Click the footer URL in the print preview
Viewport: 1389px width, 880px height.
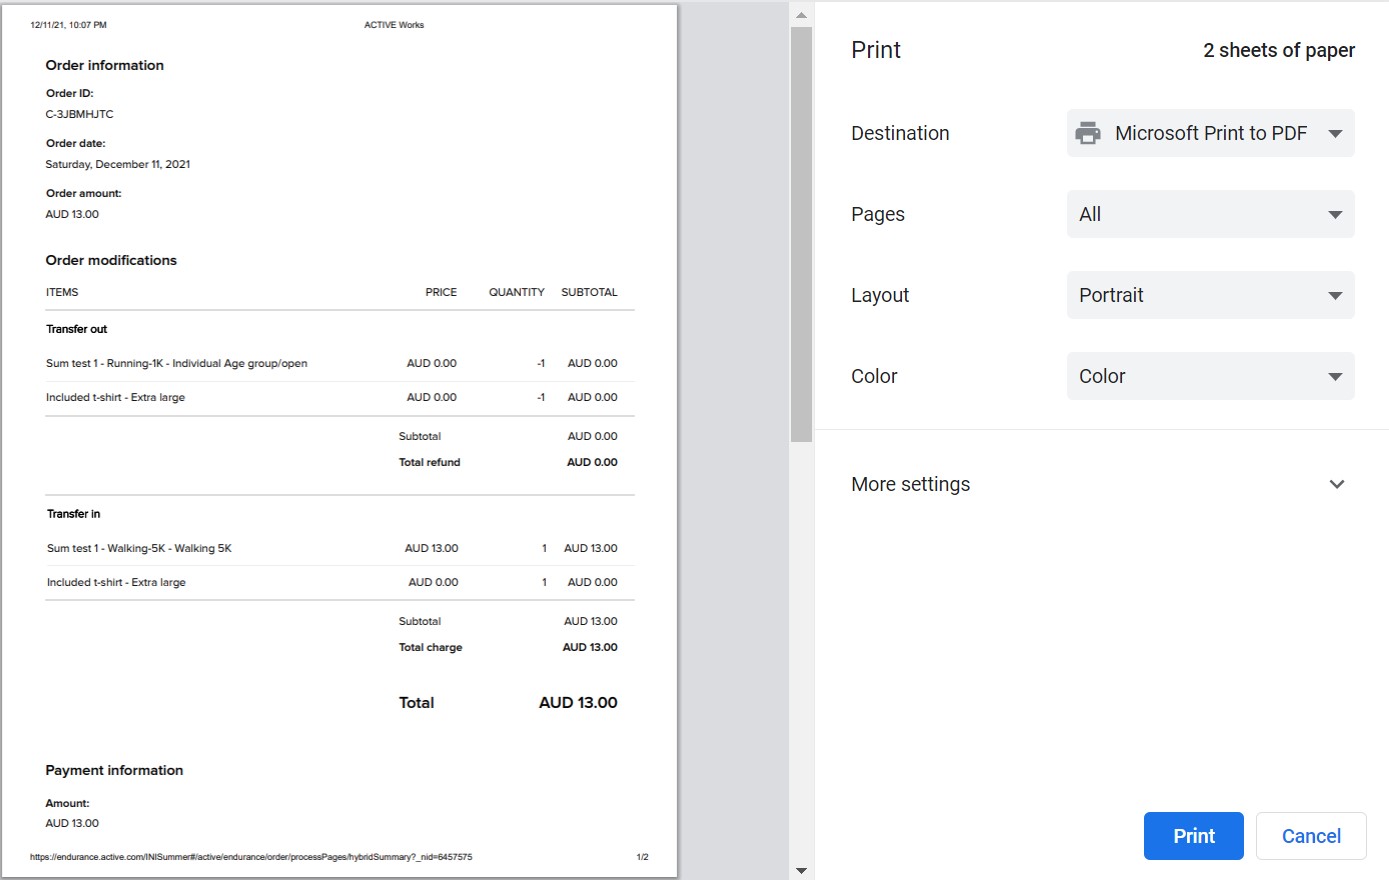(251, 857)
